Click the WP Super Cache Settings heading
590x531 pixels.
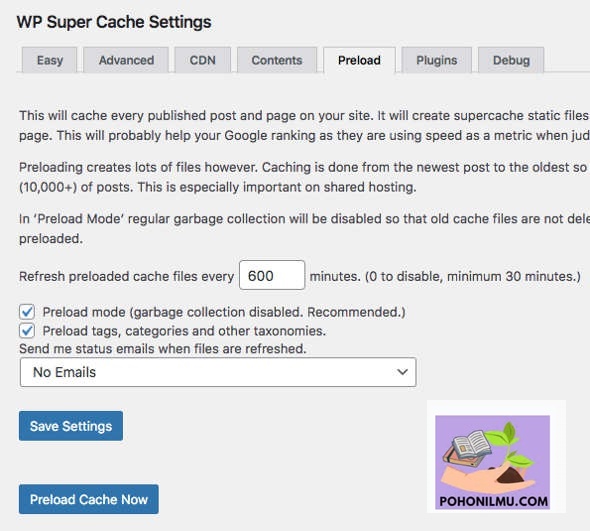pos(114,22)
